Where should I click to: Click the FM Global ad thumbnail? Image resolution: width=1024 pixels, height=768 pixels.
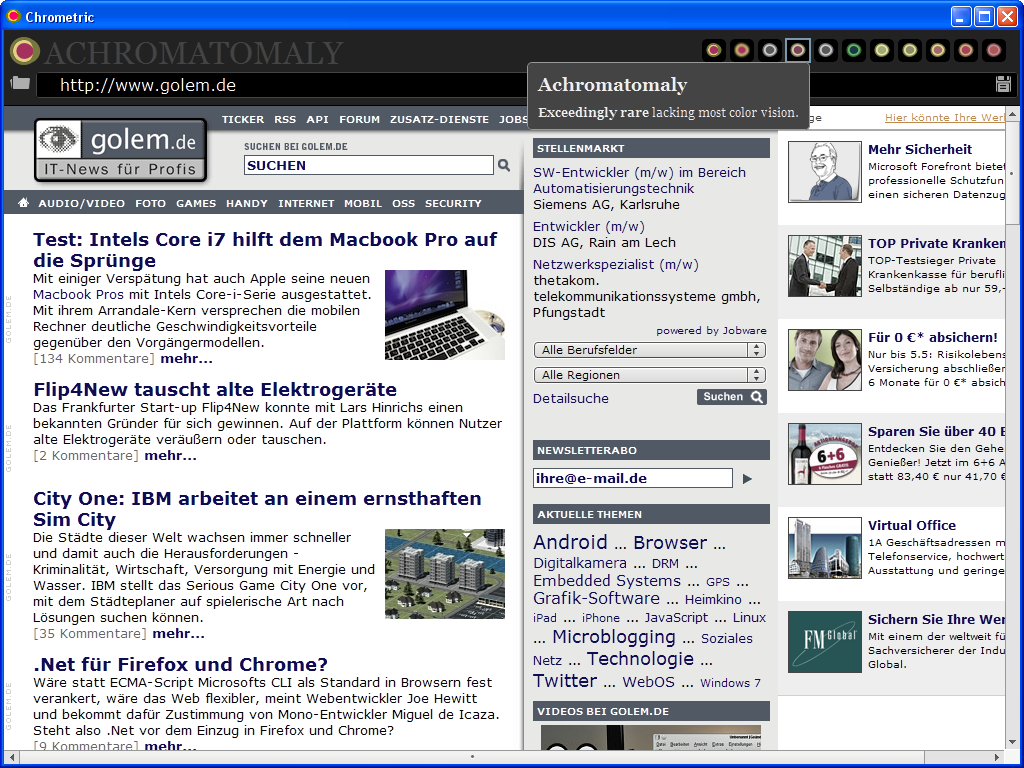pos(825,642)
